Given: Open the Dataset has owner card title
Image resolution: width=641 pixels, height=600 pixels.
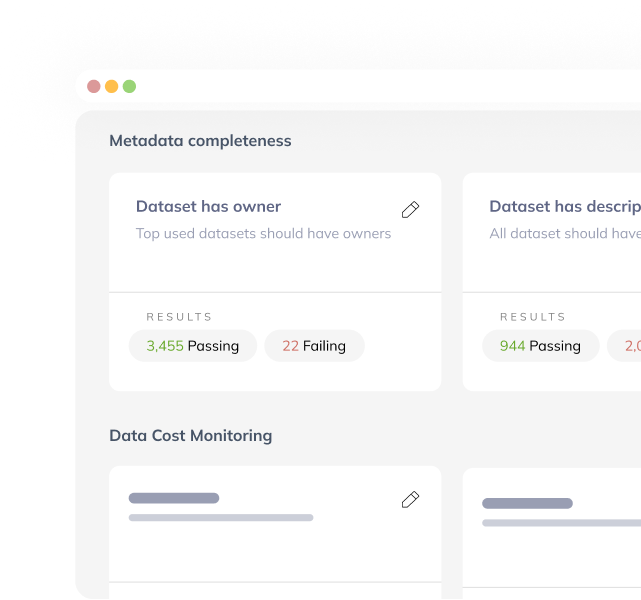Looking at the screenshot, I should [x=208, y=207].
